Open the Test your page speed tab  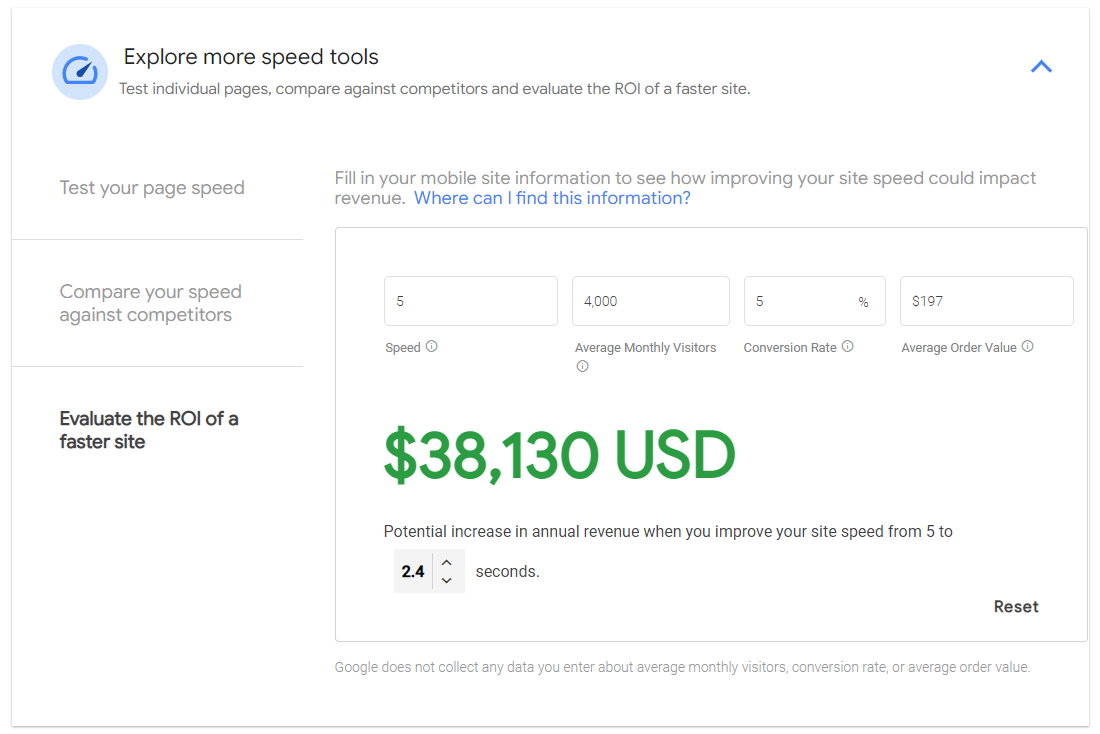pyautogui.click(x=152, y=188)
